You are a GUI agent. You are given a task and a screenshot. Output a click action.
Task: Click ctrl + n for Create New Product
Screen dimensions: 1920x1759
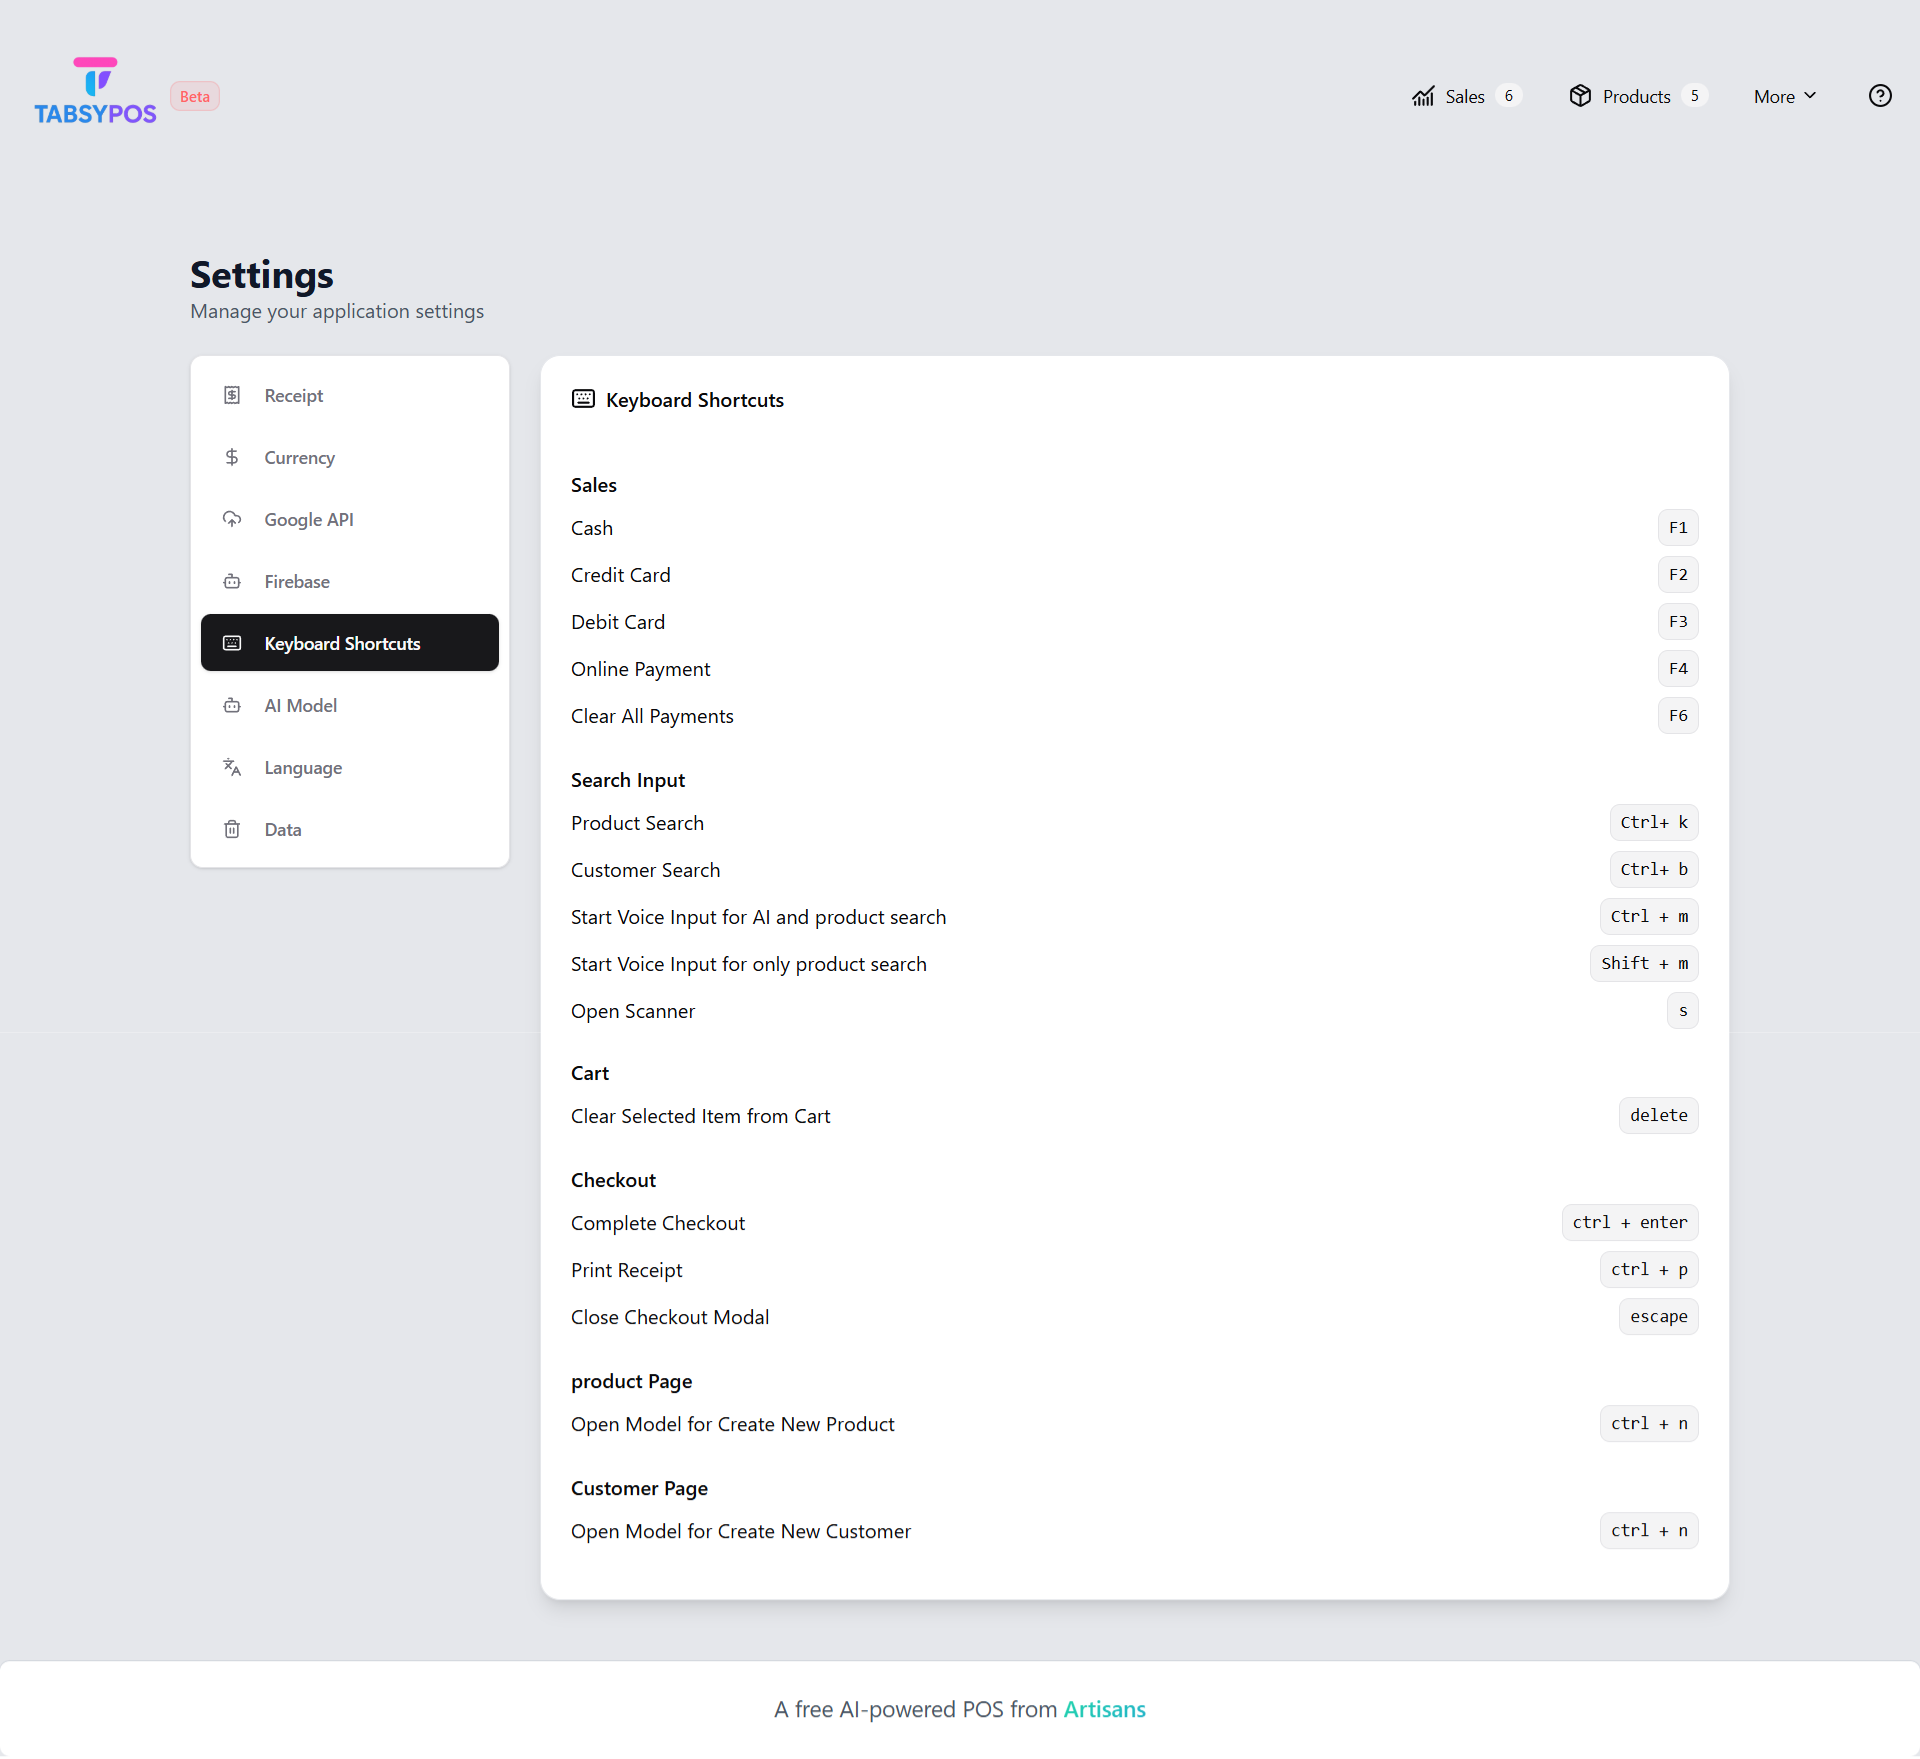[1649, 1424]
